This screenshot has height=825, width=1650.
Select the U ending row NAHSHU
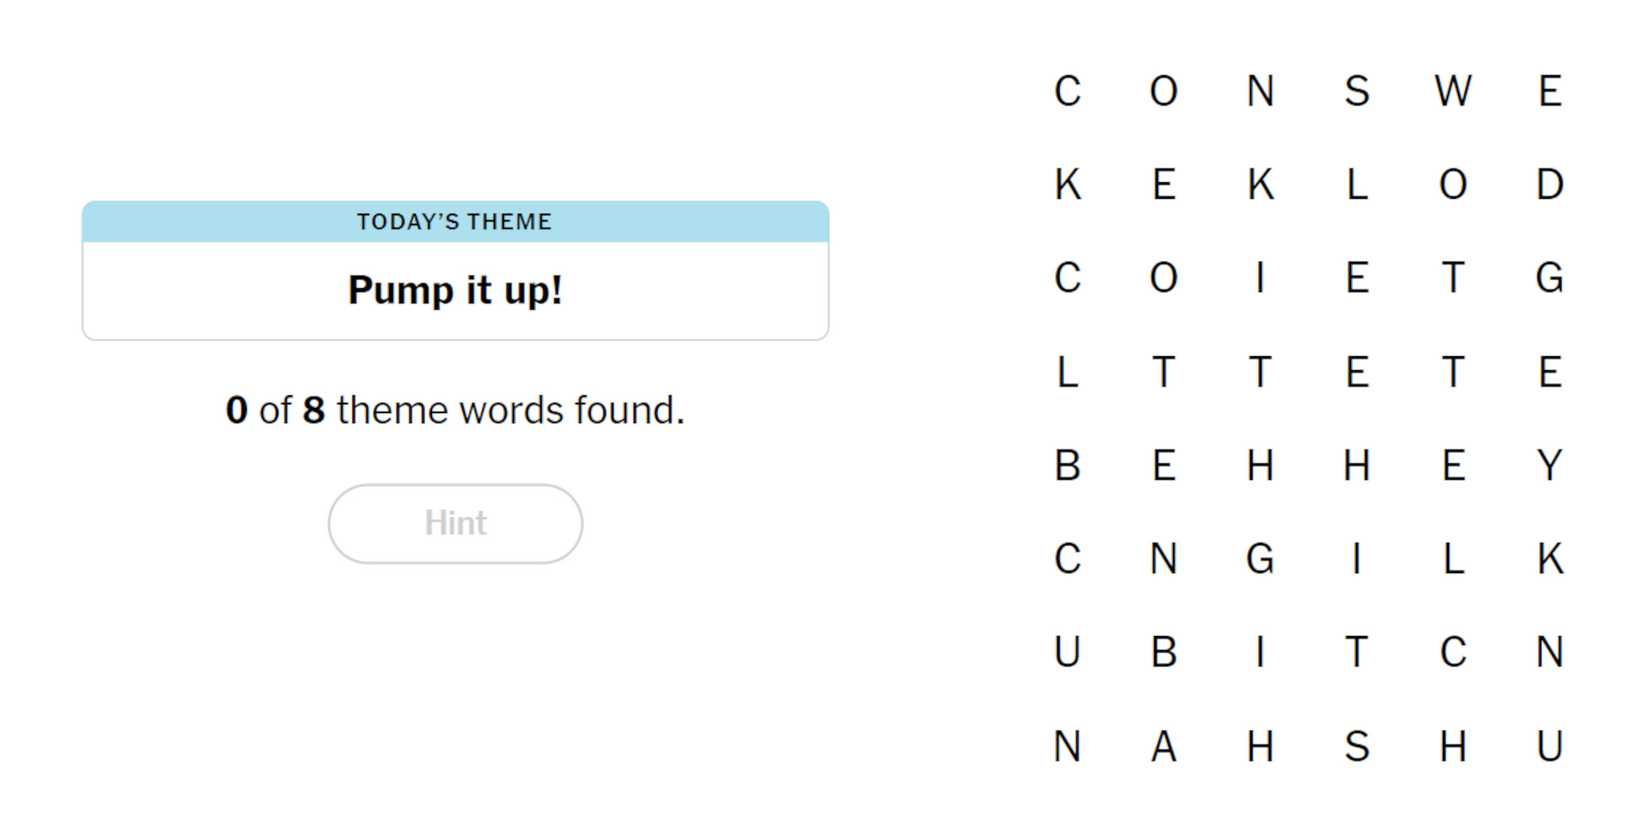(x=1549, y=746)
